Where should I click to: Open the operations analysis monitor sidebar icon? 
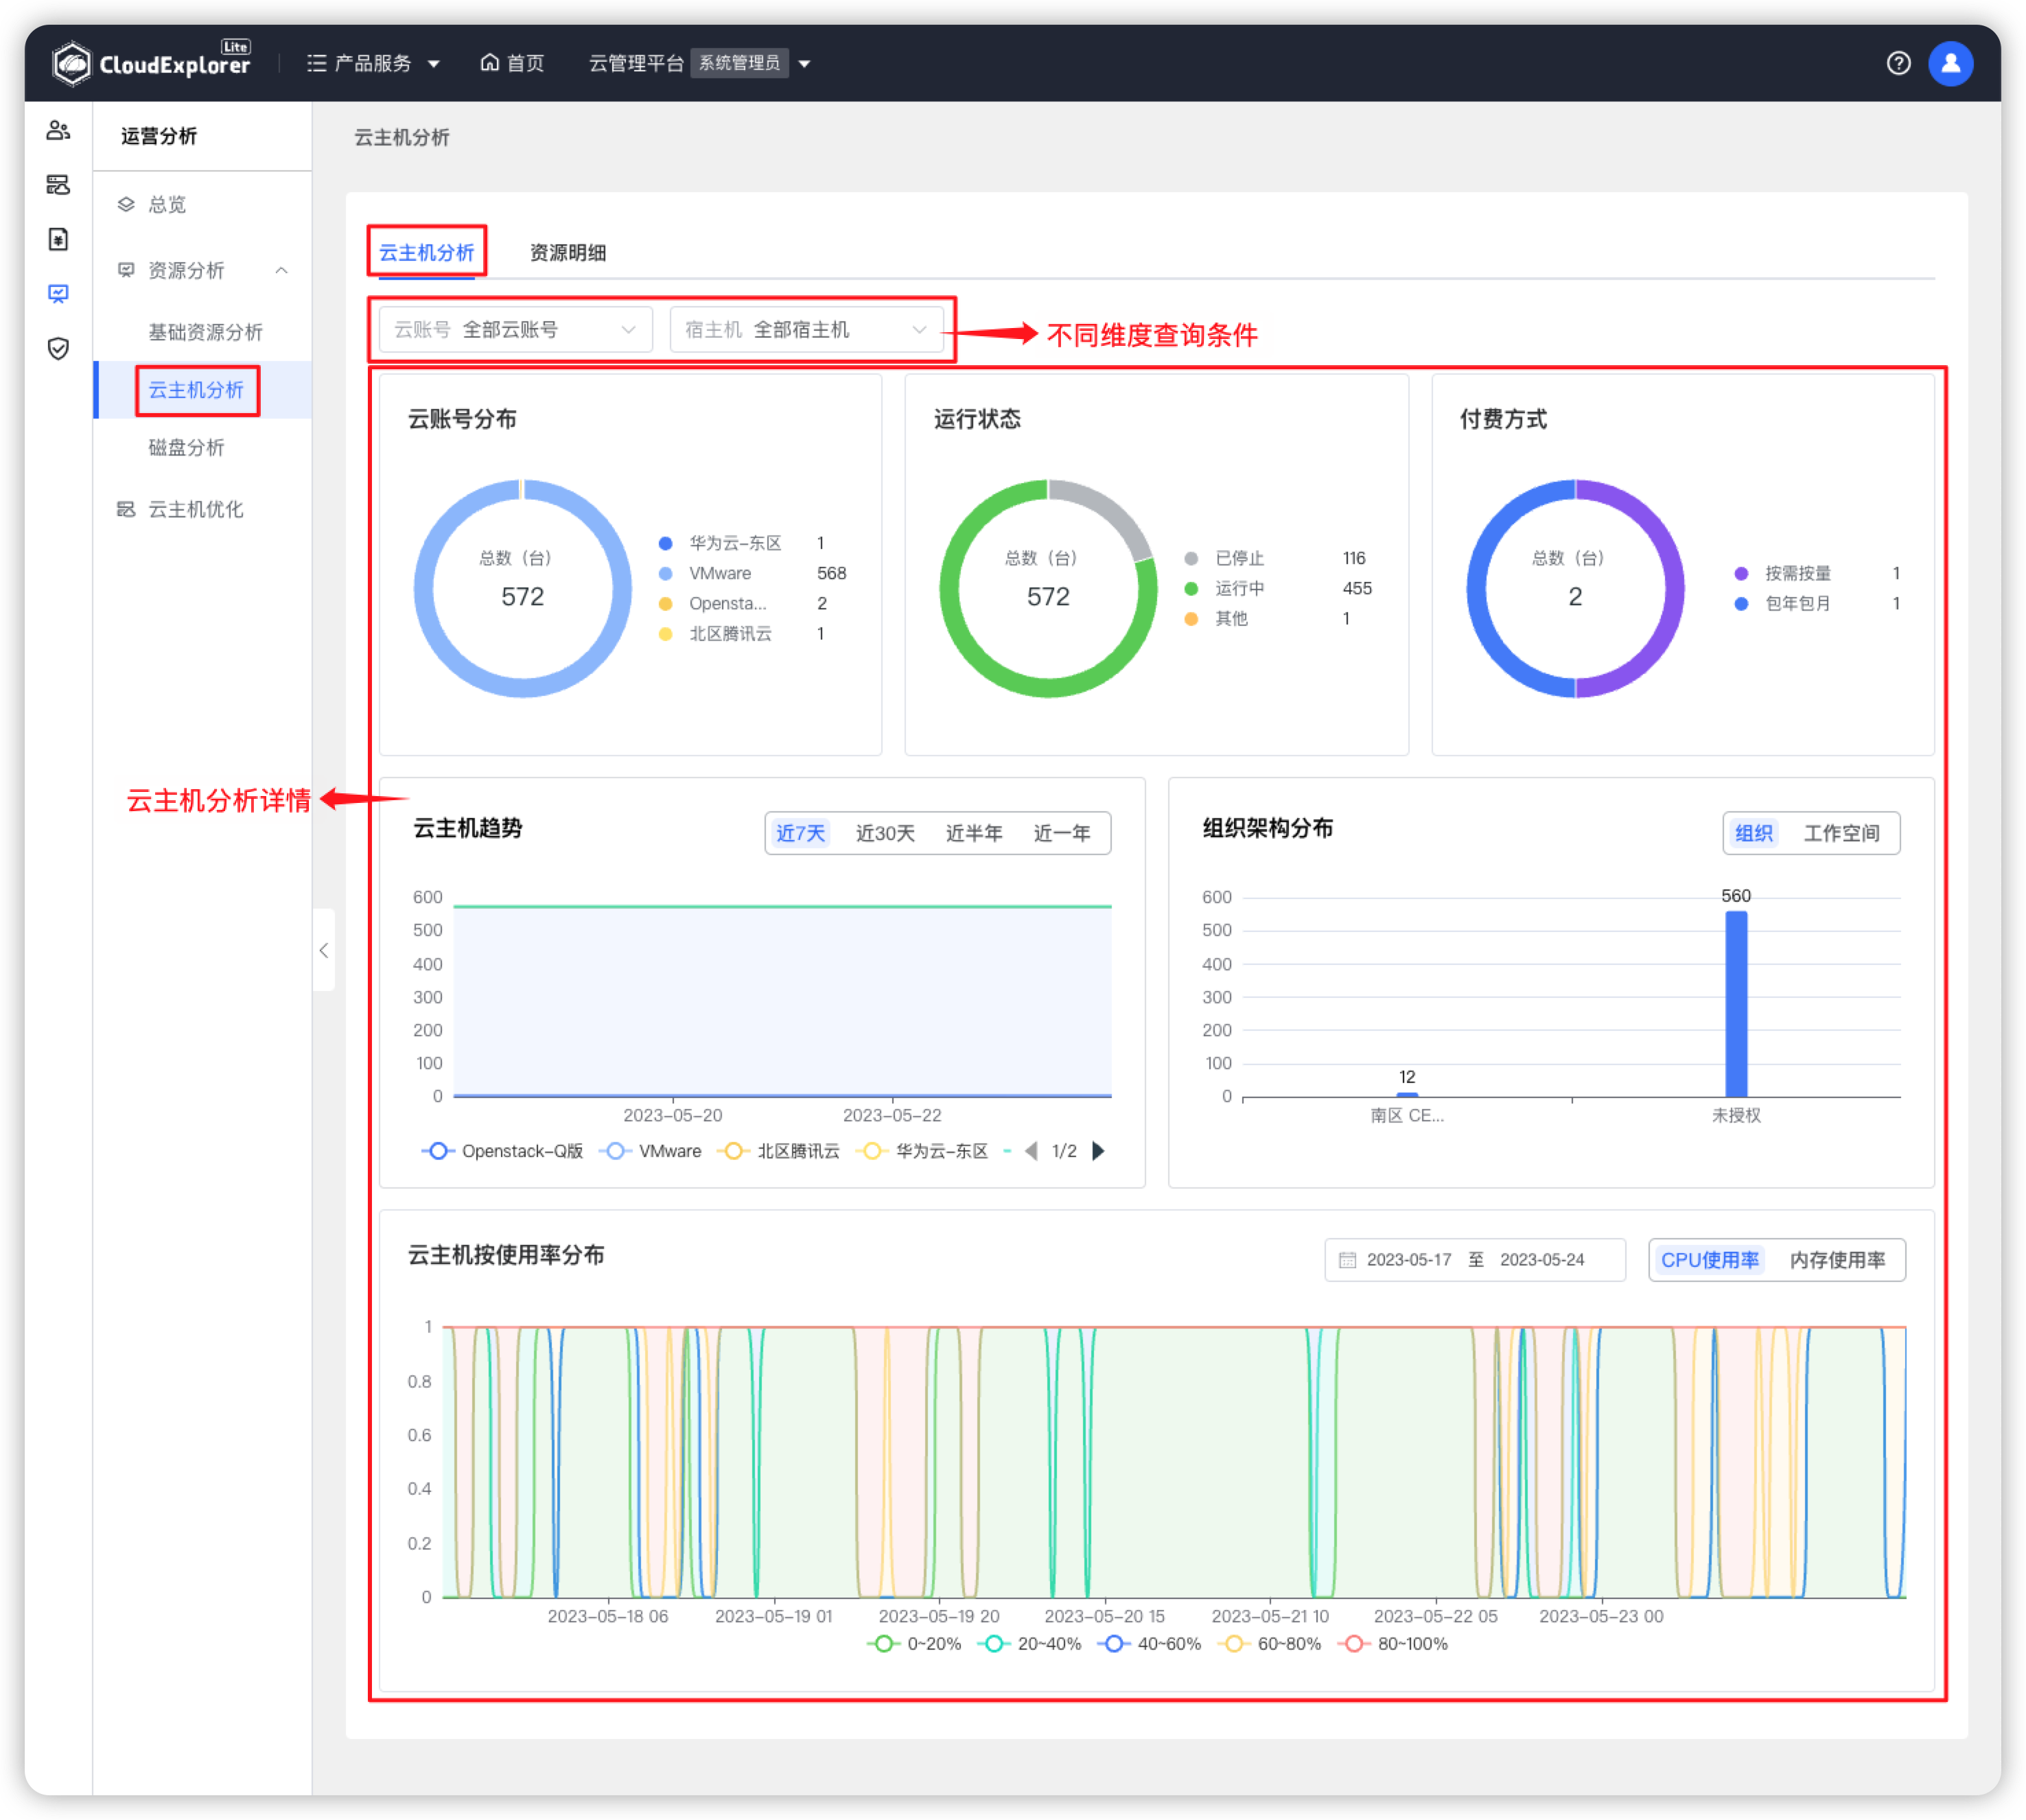pyautogui.click(x=58, y=293)
